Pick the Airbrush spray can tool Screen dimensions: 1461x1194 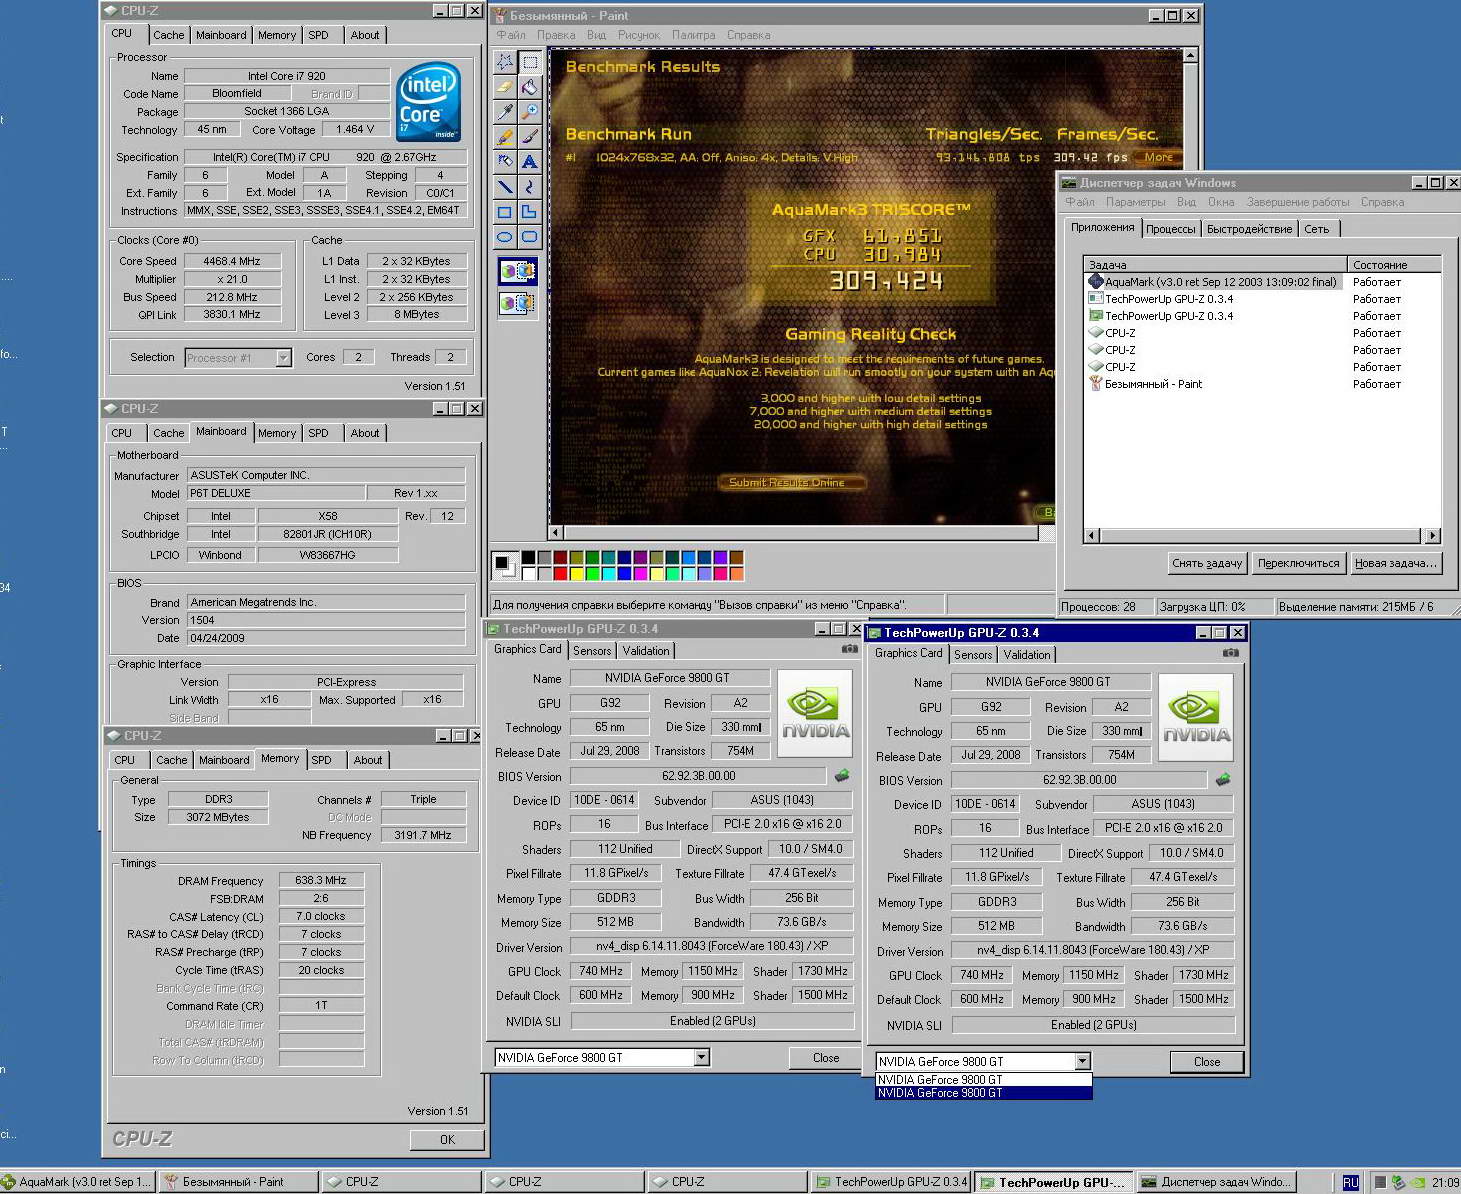point(505,161)
